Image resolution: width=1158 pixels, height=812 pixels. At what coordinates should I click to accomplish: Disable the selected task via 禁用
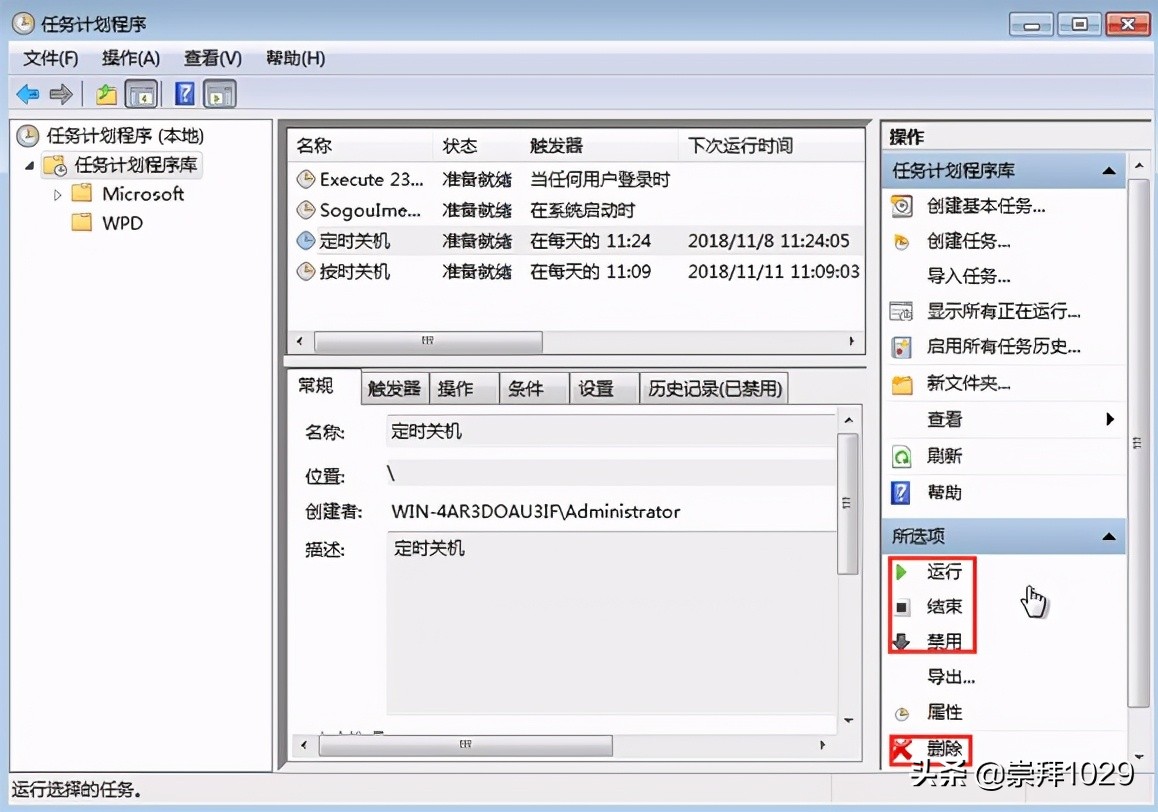pos(941,640)
